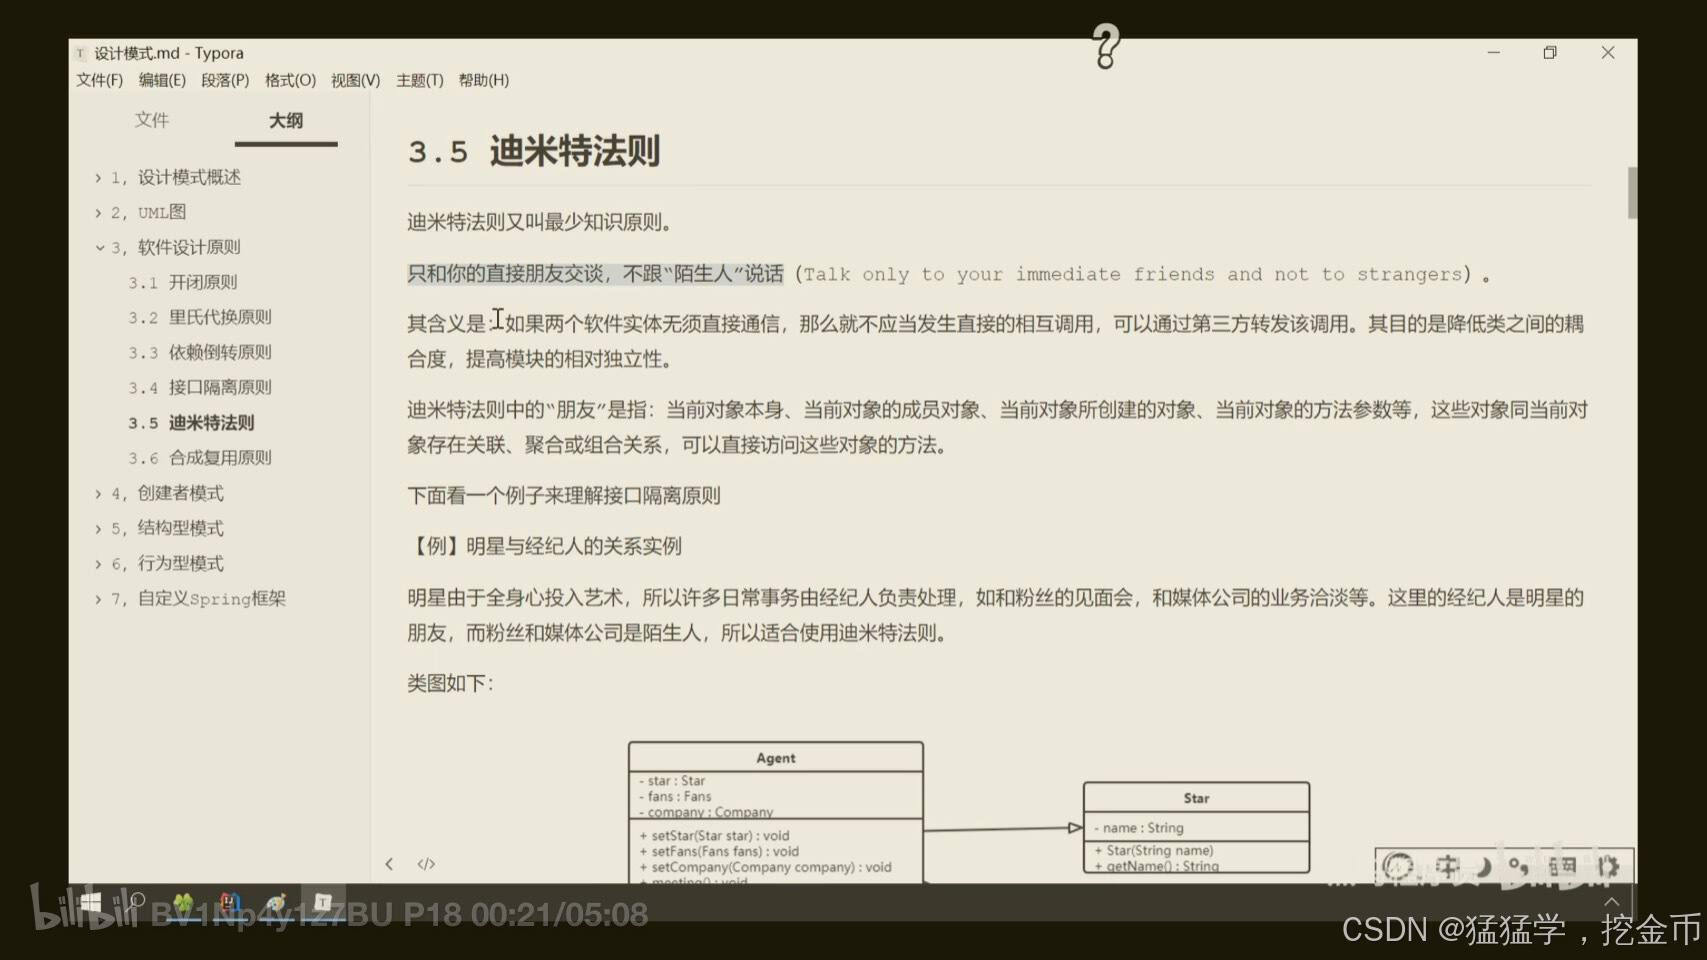Toggle Chinese punctuation on the IME bar

(1519, 867)
